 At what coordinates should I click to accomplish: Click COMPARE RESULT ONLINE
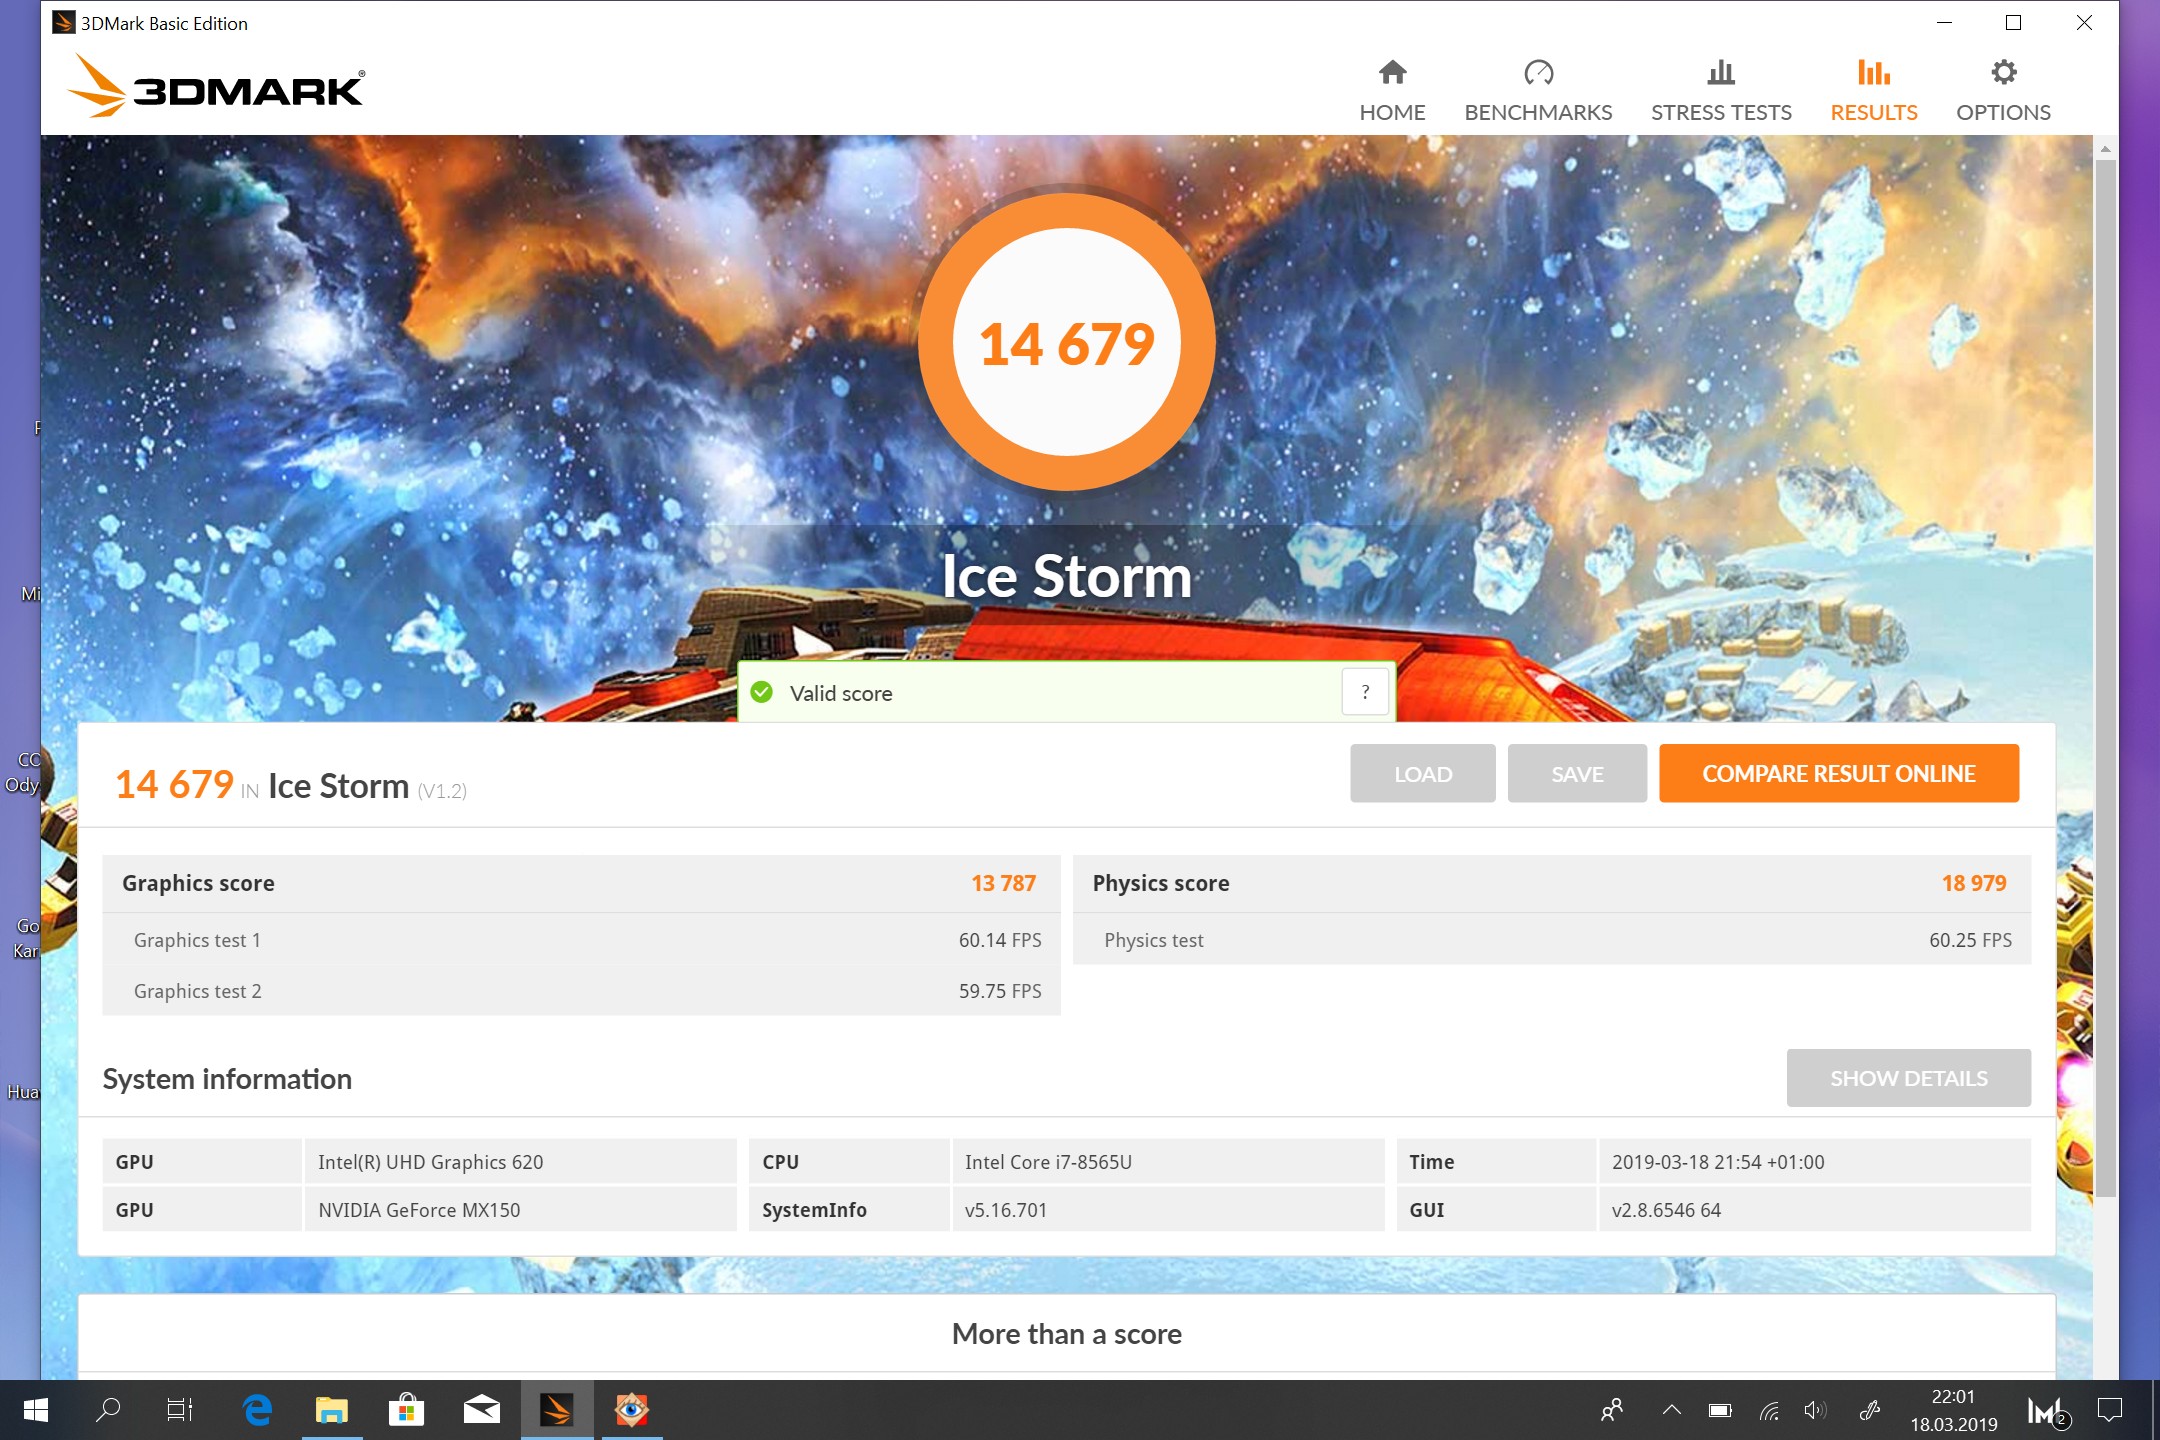(x=1838, y=773)
